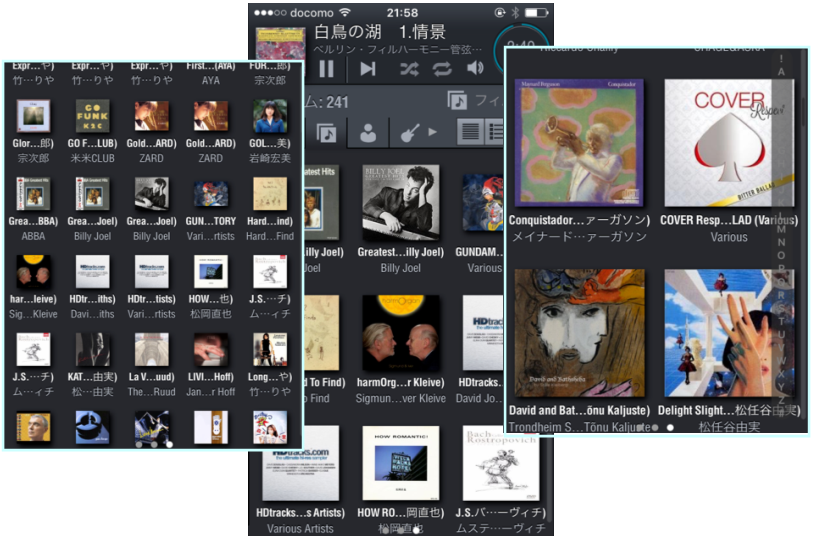Open David and Bathsheba cover in right screen

point(579,333)
